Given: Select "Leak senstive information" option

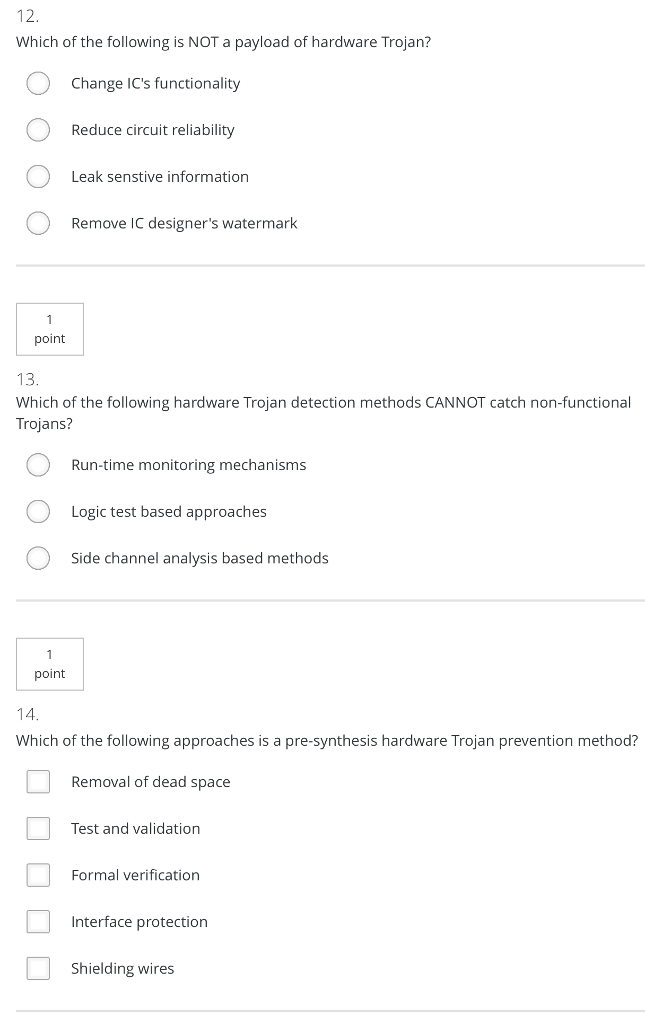Looking at the screenshot, I should [x=38, y=176].
